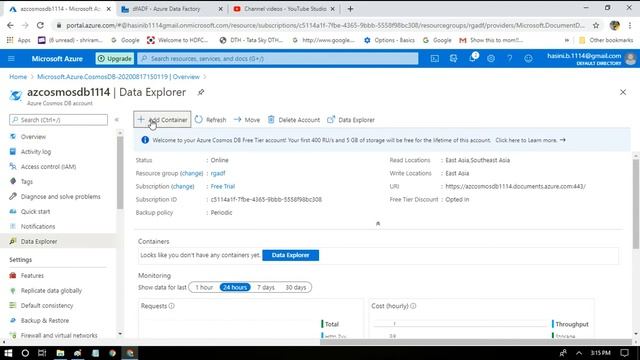Collapse the essentials section chevron
The width and height of the screenshot is (640, 360).
(x=378, y=224)
